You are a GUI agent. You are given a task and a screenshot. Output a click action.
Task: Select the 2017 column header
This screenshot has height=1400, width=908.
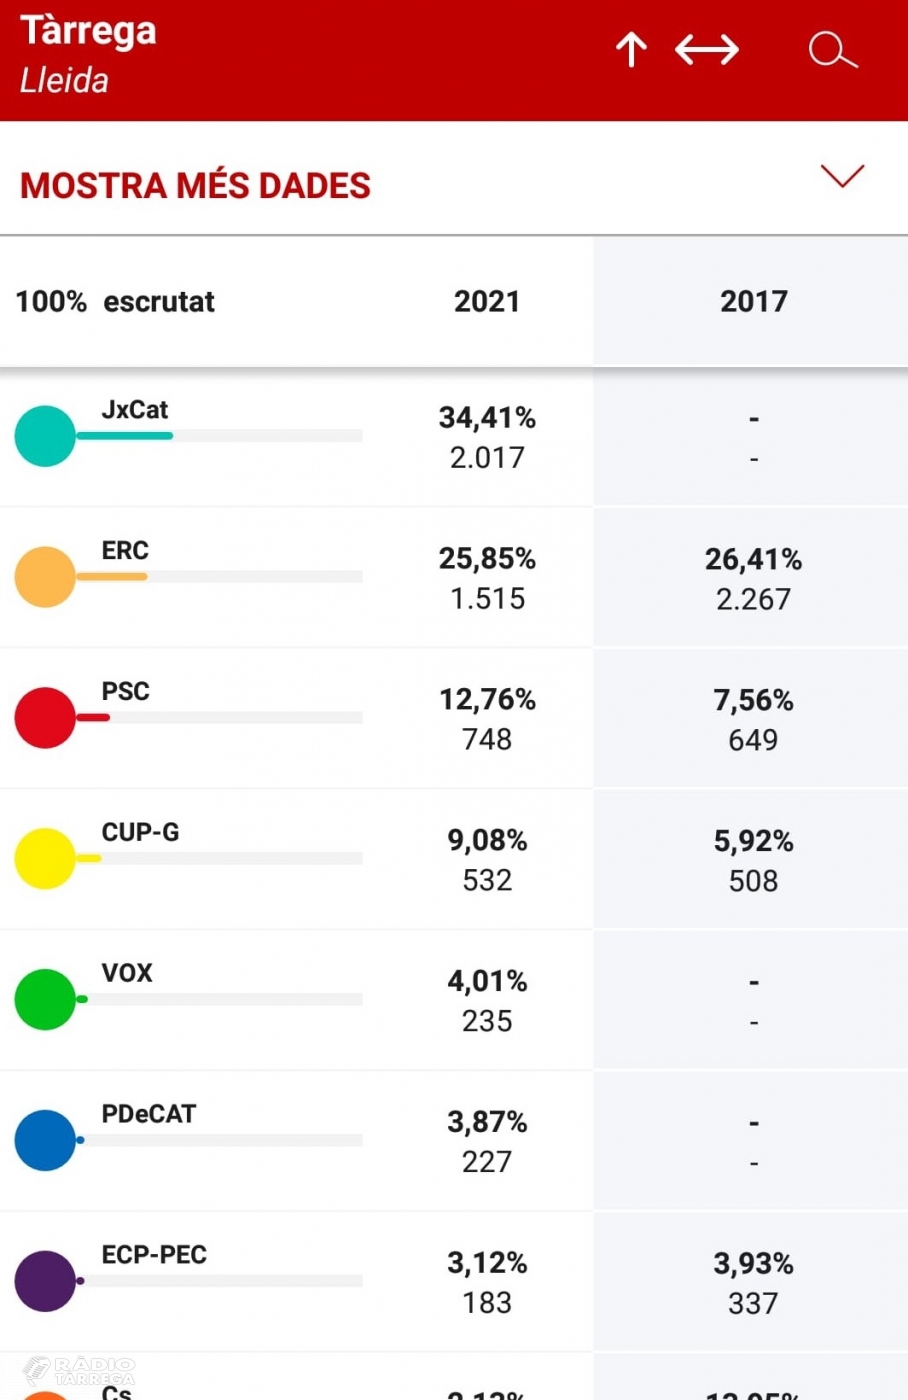753,301
